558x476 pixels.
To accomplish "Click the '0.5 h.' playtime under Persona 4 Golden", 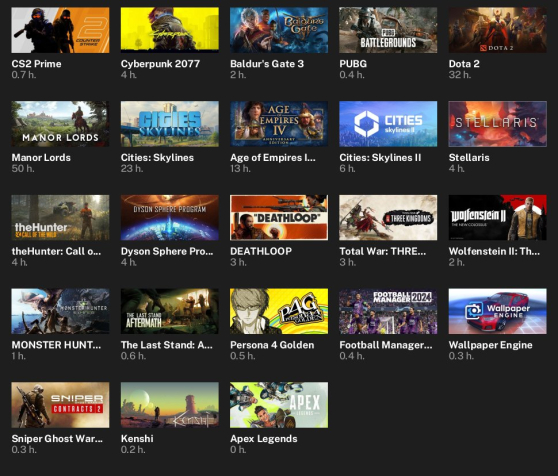I will [x=243, y=356].
